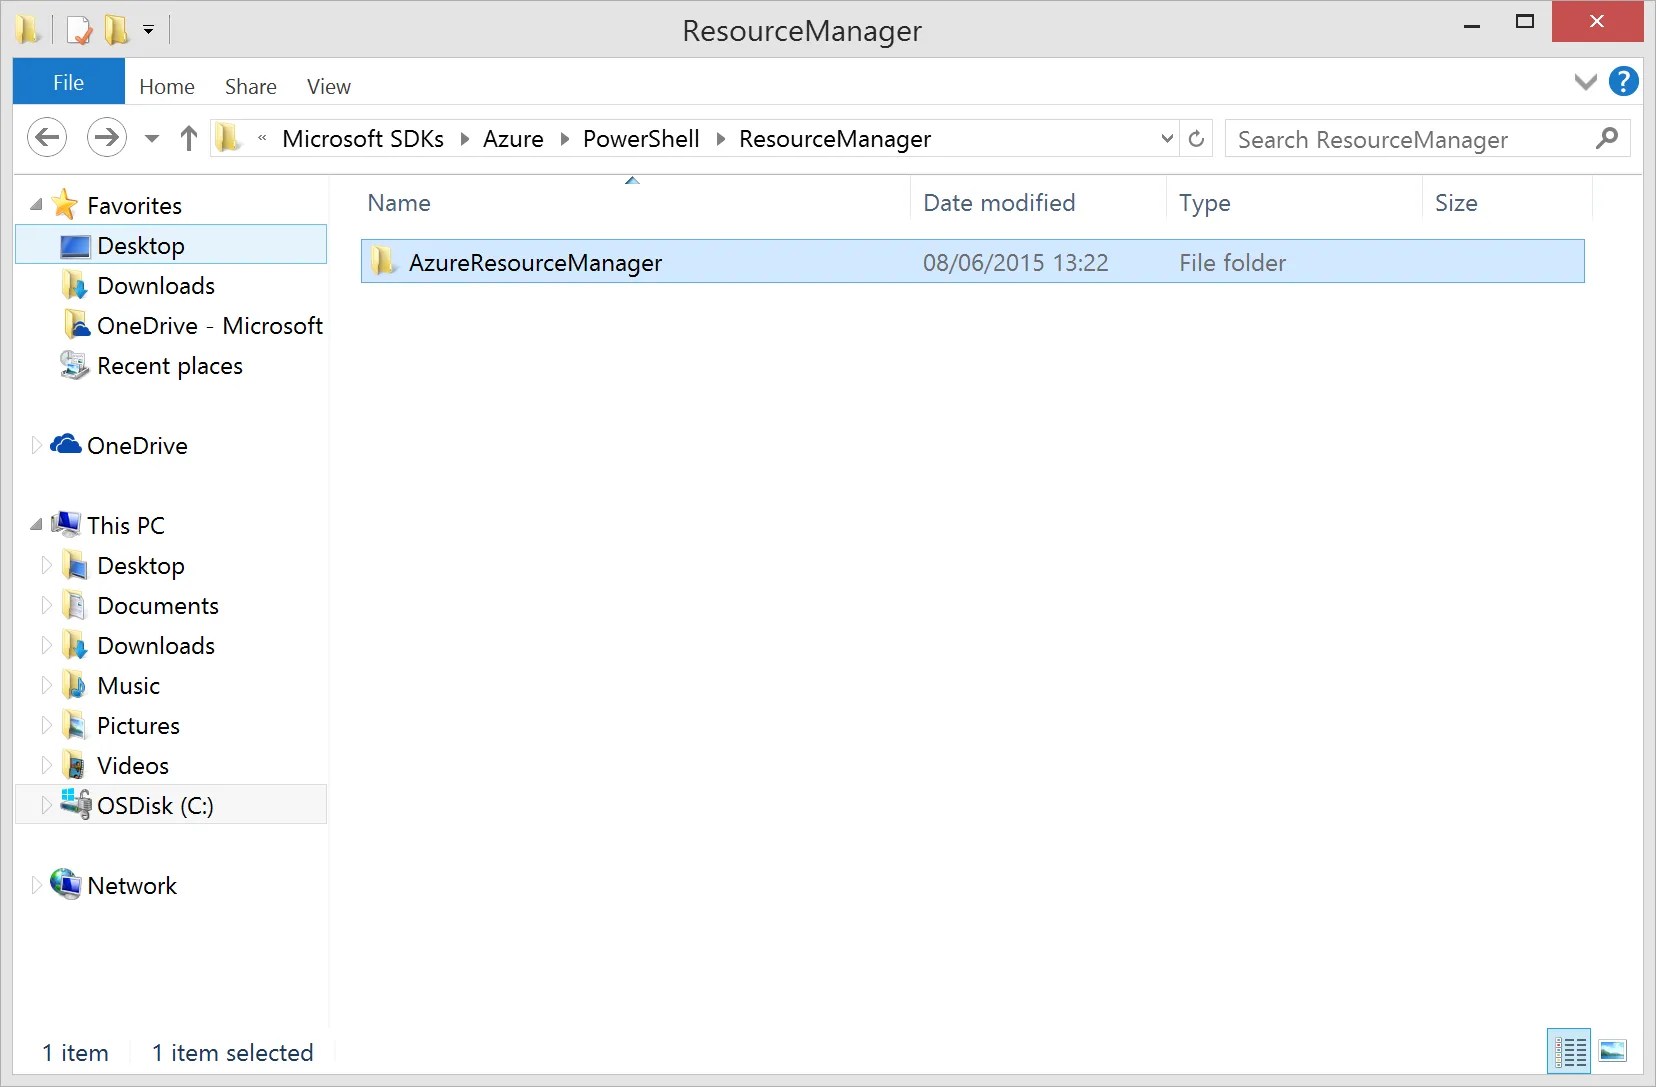Click Azure in the address breadcrumb
Image resolution: width=1656 pixels, height=1087 pixels.
coord(513,139)
